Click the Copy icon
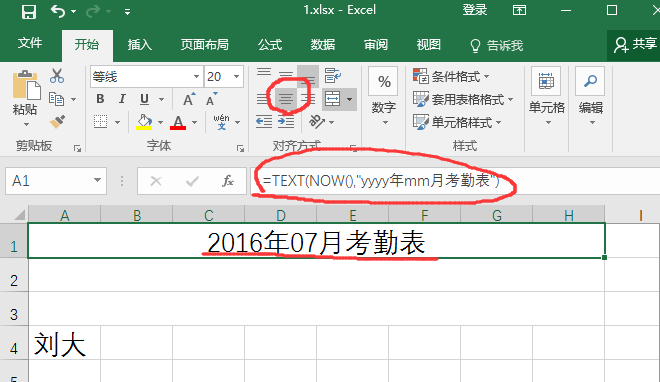Screen dimensions: 660x382 [x=56, y=99]
